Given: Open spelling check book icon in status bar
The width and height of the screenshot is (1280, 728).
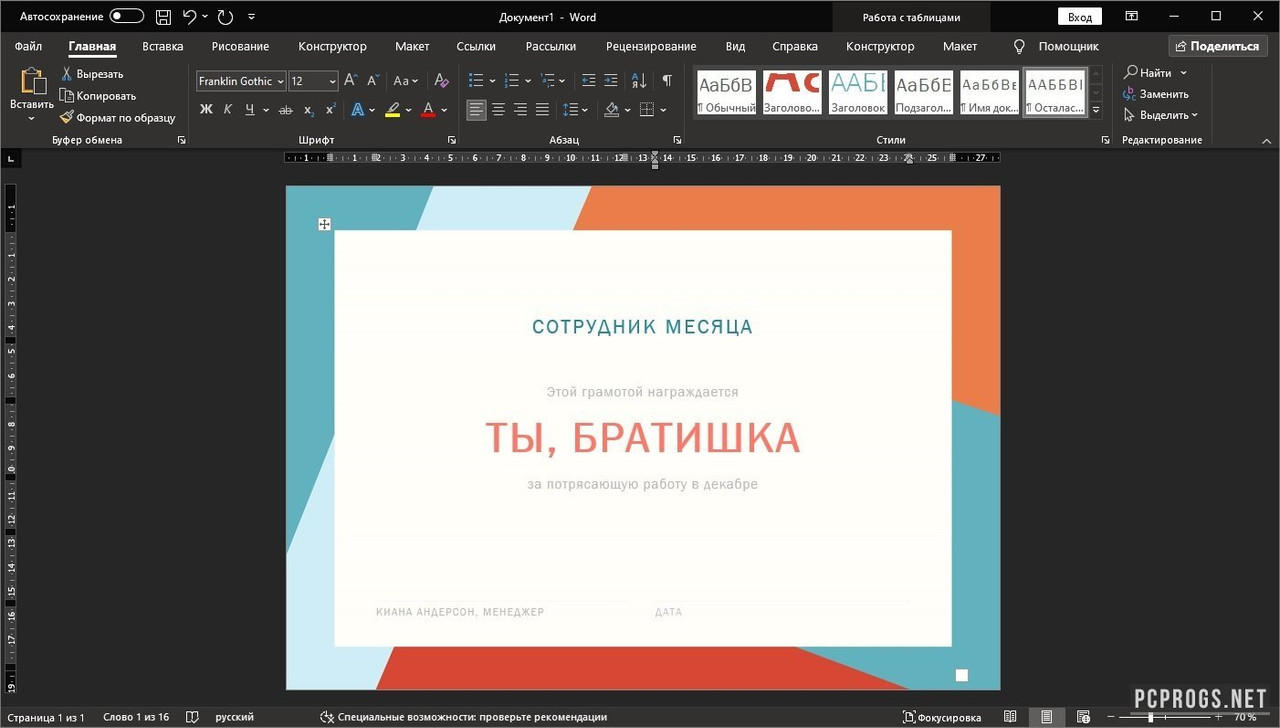Looking at the screenshot, I should pos(192,717).
